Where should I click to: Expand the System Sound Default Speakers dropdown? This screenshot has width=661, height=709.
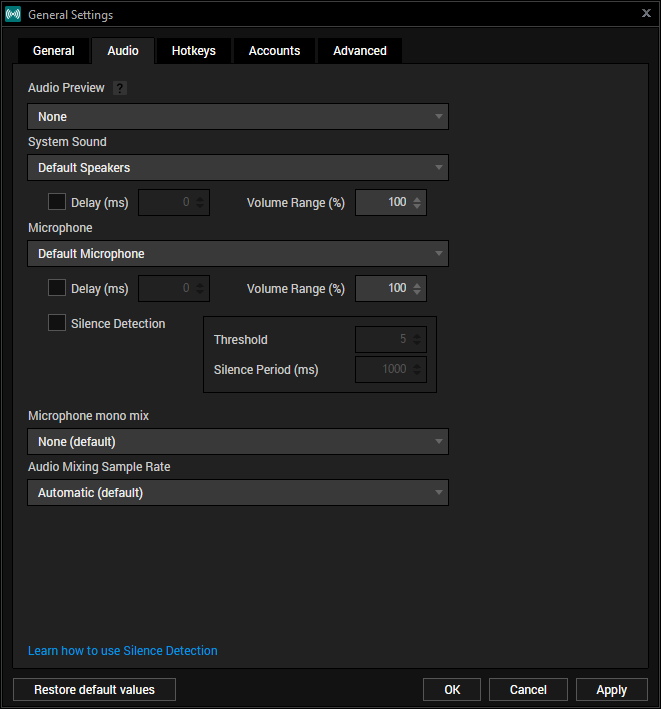(x=238, y=168)
